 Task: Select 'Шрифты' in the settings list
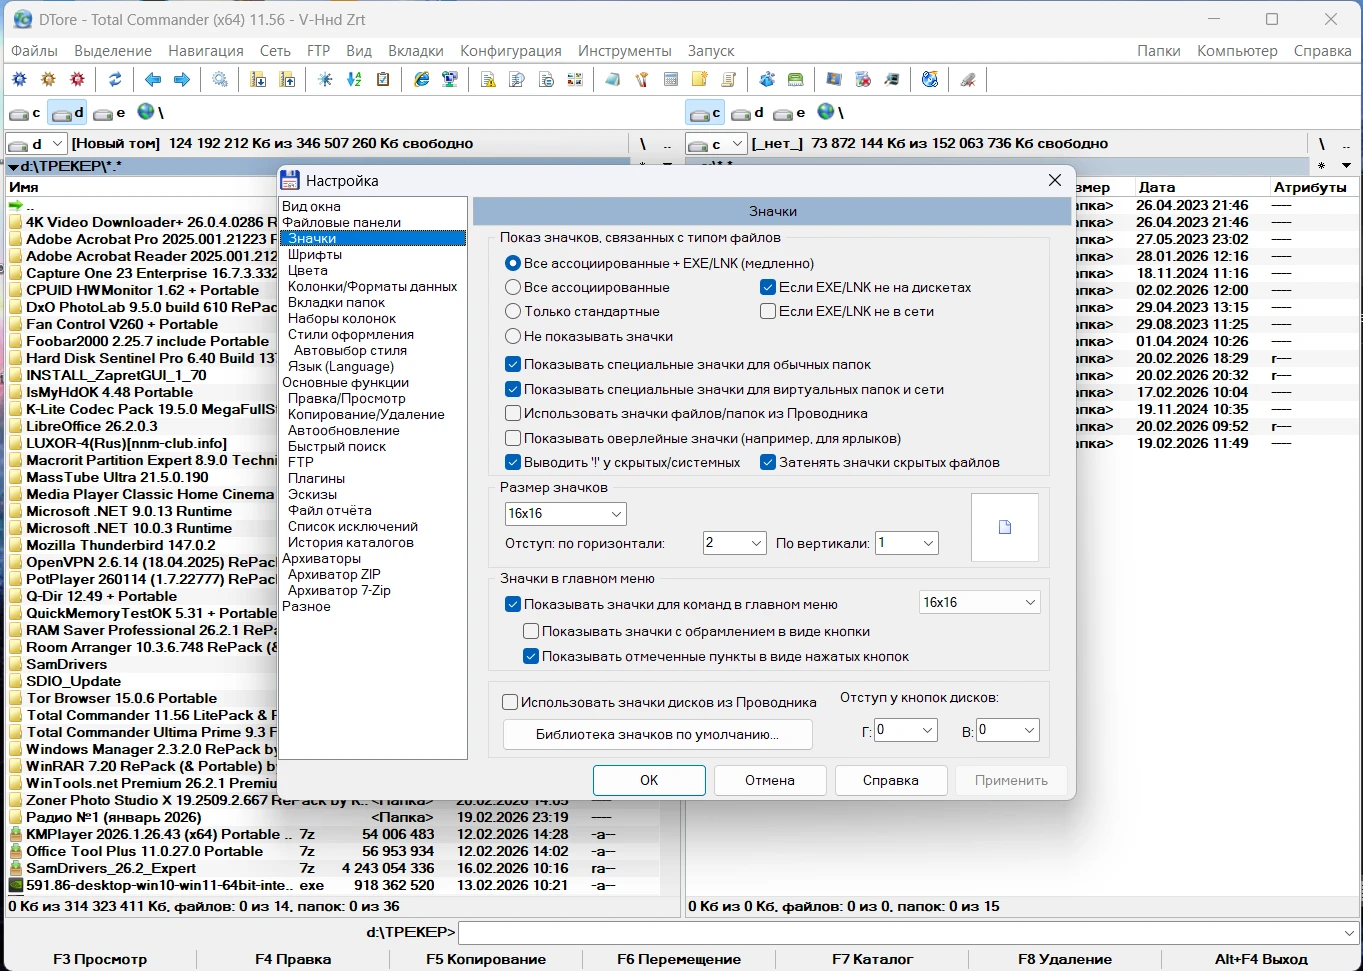pos(315,255)
